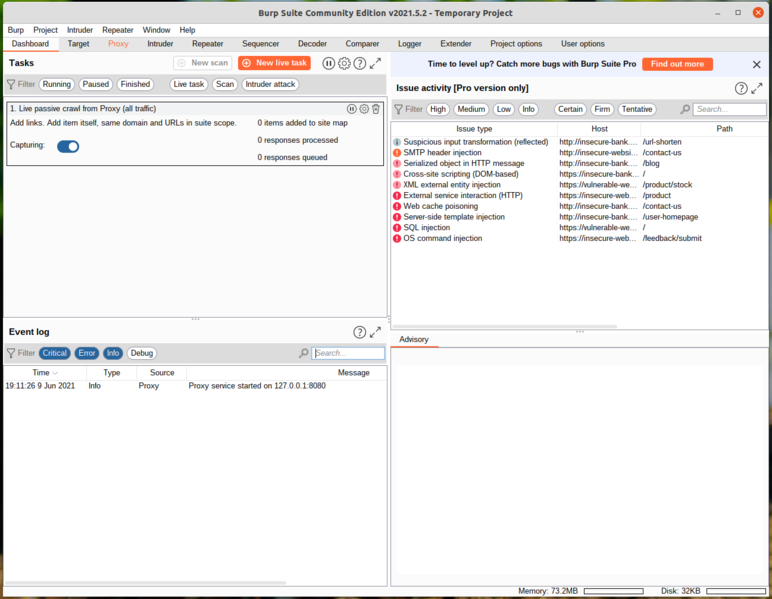Open the Repeater menu in menu bar

pyautogui.click(x=117, y=30)
